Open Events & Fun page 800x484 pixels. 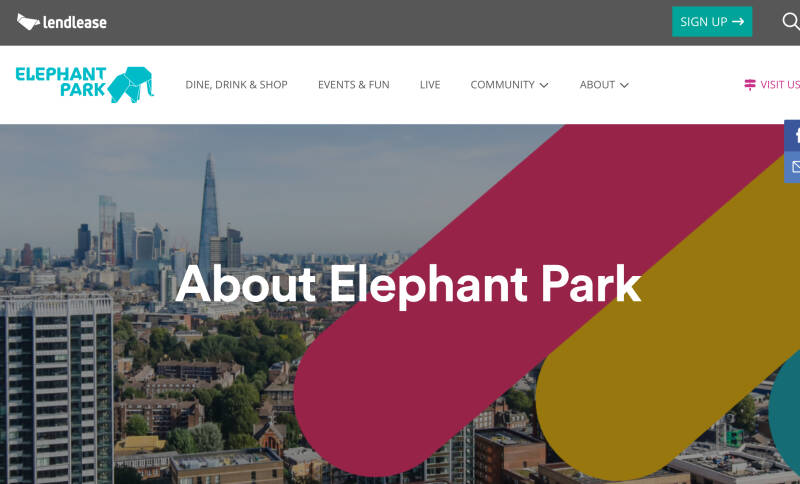coord(354,85)
